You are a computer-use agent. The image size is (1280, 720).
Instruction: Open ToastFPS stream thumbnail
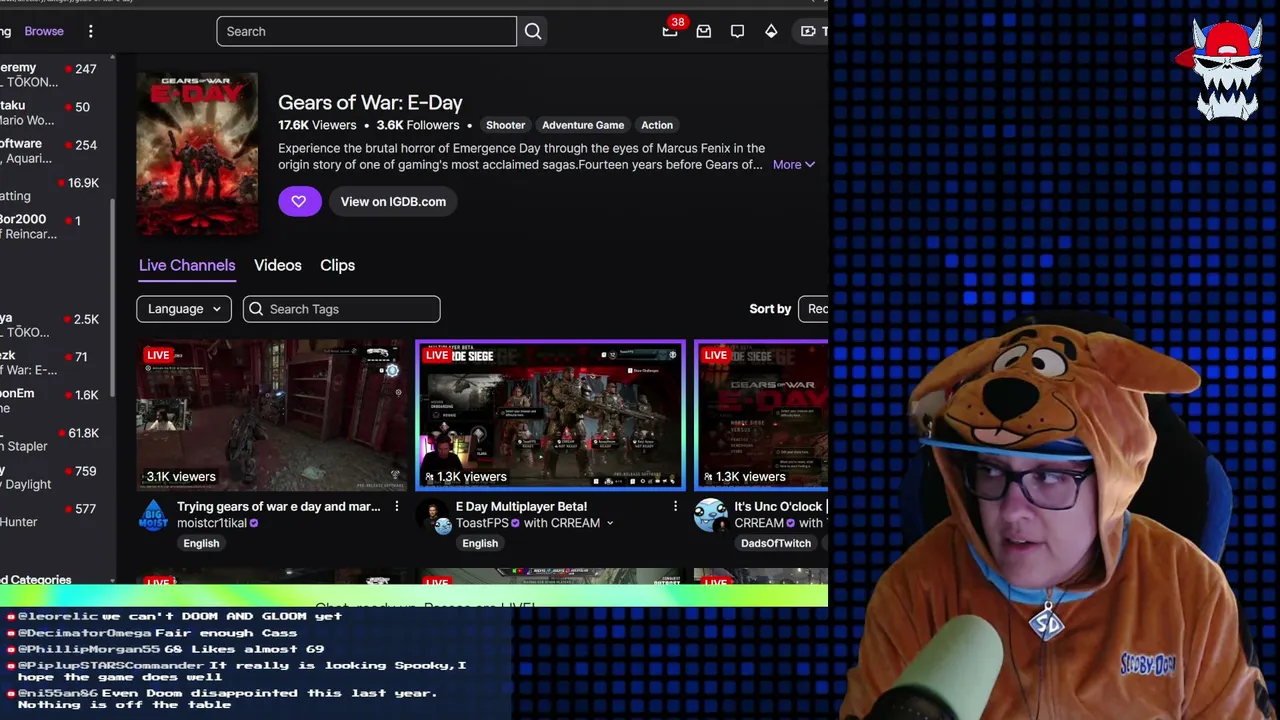click(x=550, y=415)
